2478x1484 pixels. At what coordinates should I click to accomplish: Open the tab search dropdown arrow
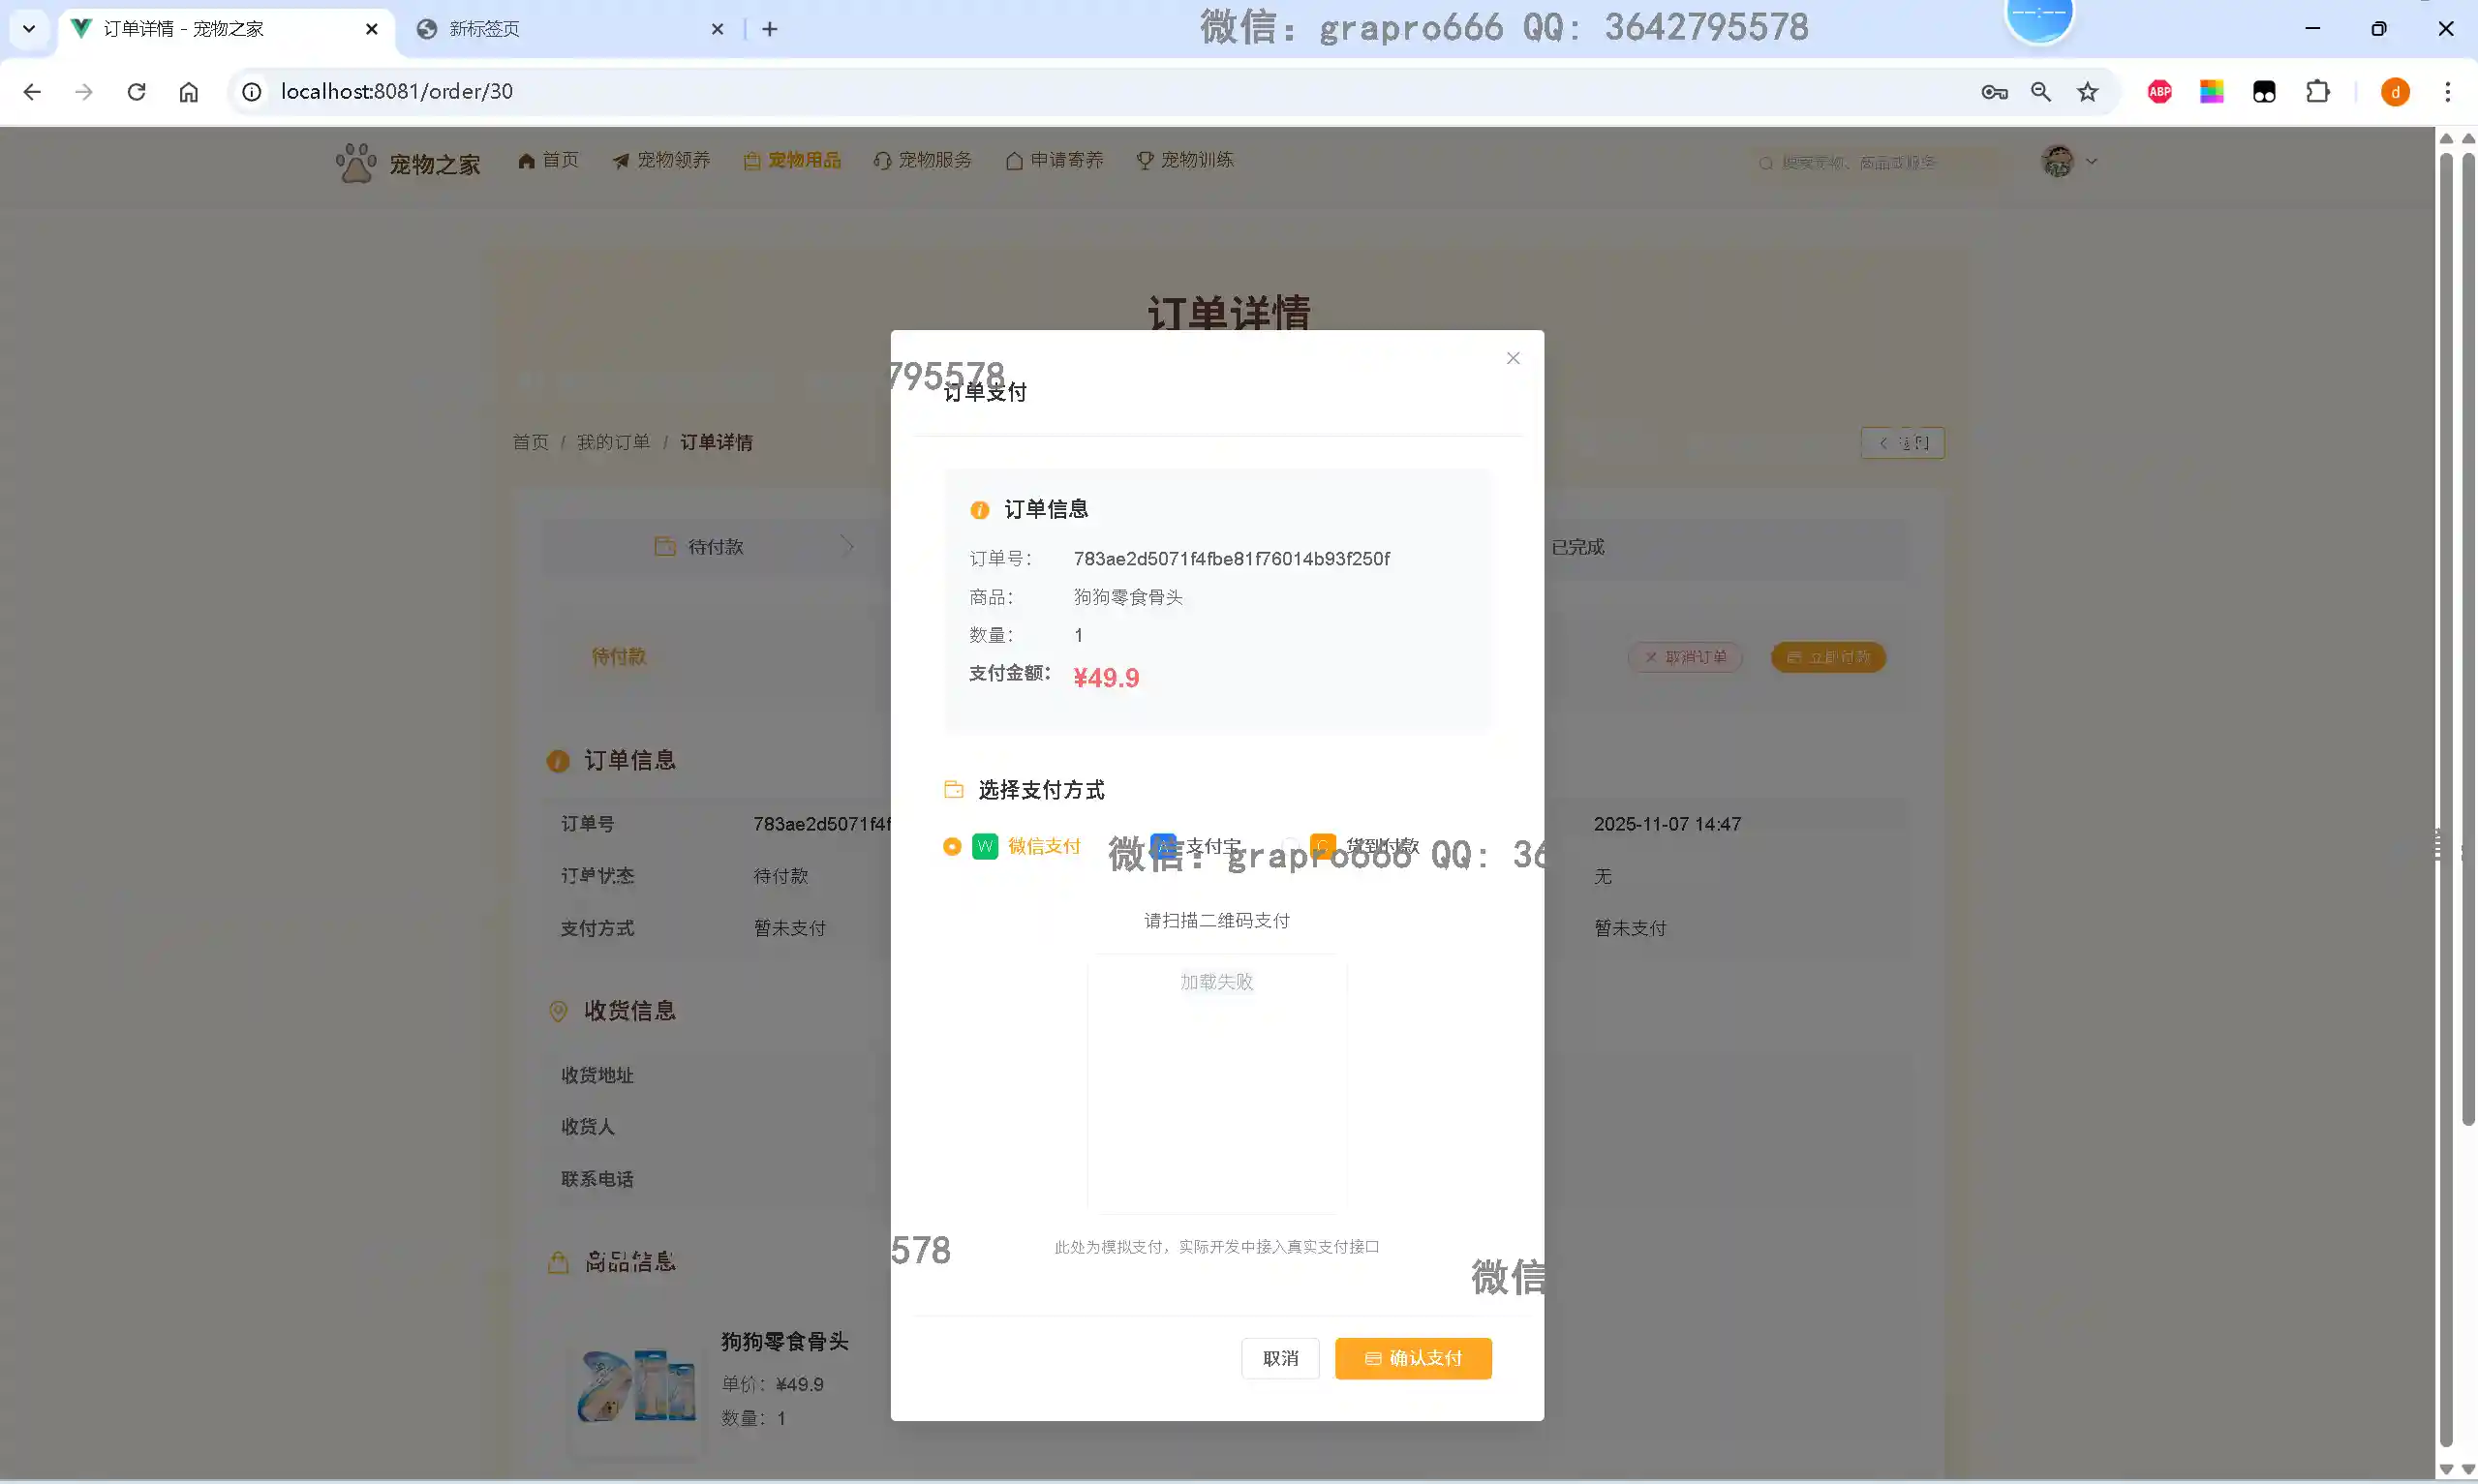29,29
